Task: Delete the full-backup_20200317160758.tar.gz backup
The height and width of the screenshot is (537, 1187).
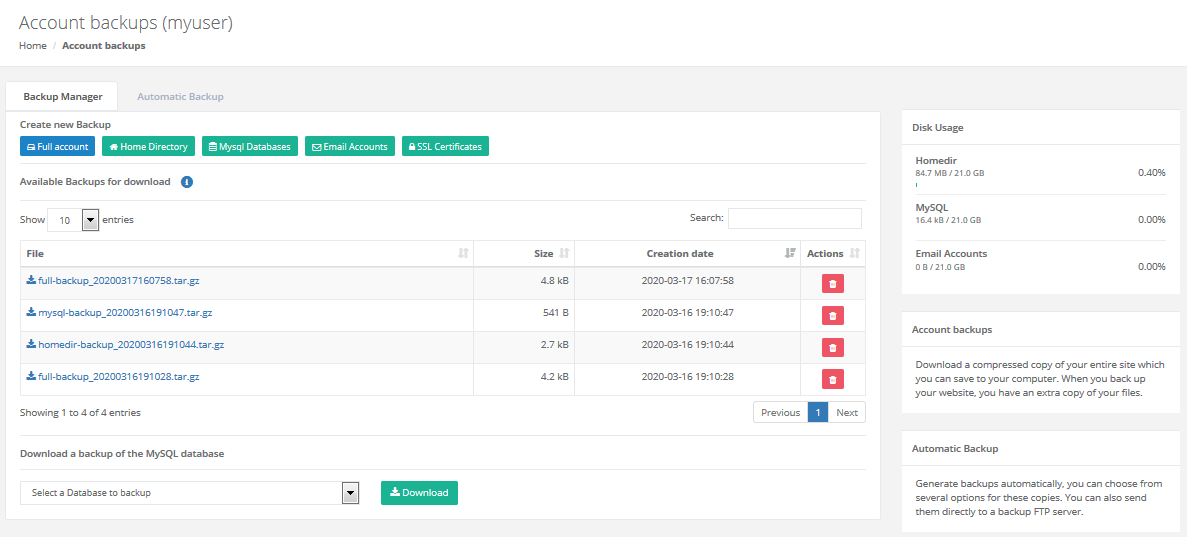Action: [x=833, y=284]
